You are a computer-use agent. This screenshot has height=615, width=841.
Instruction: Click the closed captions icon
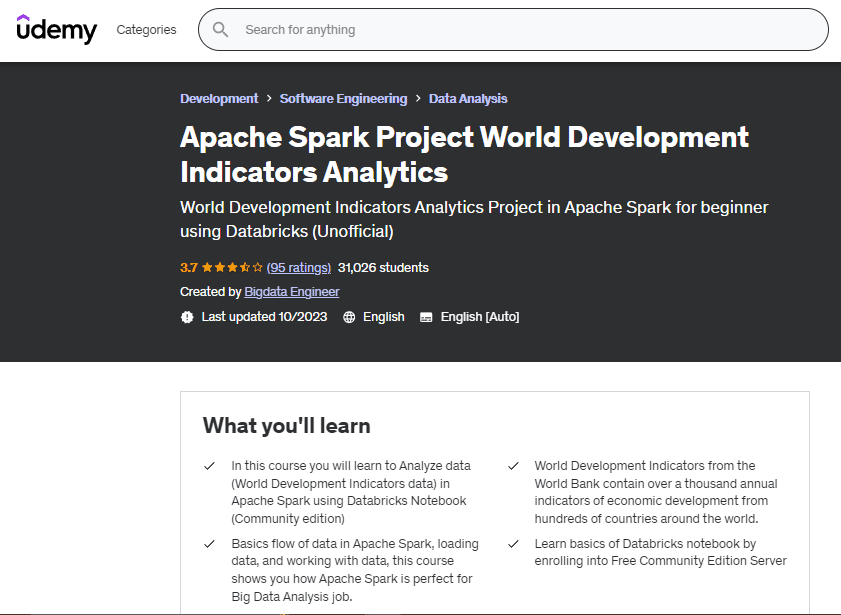click(426, 317)
